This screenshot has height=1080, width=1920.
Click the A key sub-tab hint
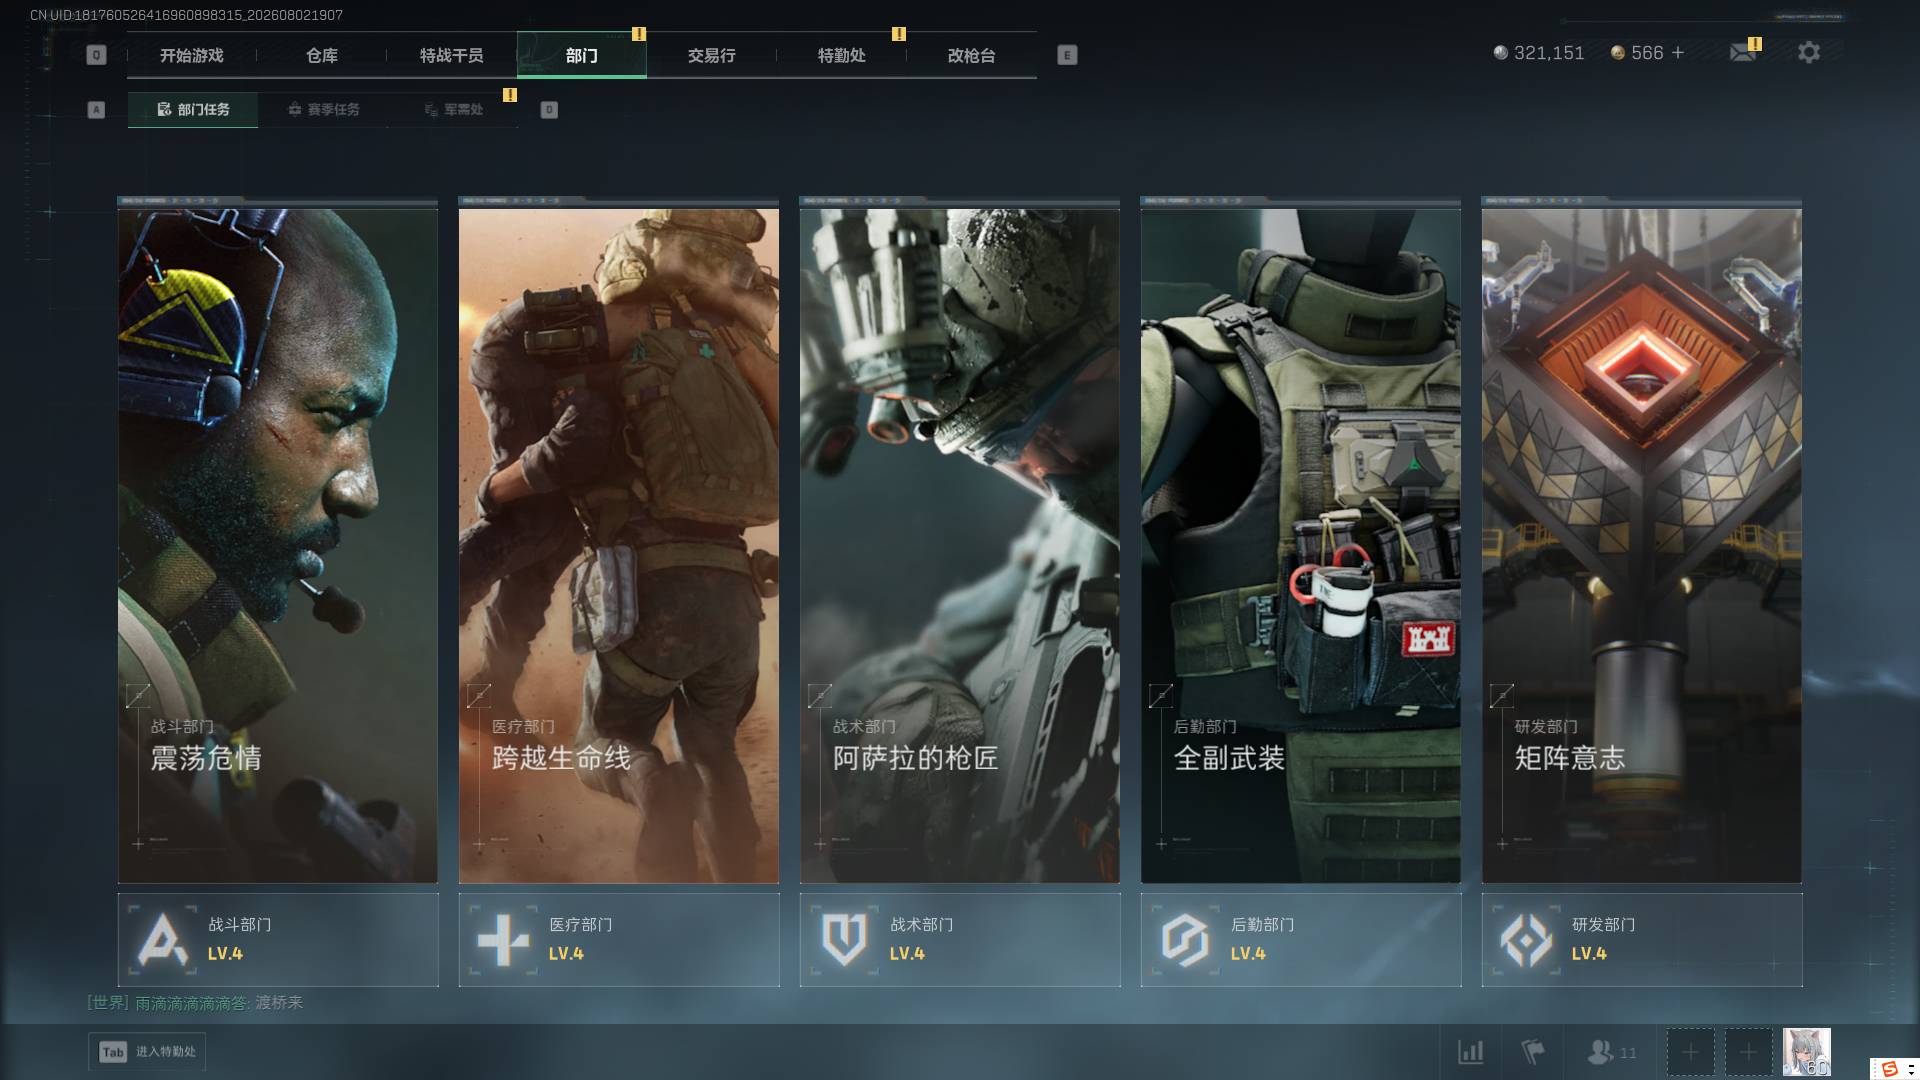(x=96, y=110)
